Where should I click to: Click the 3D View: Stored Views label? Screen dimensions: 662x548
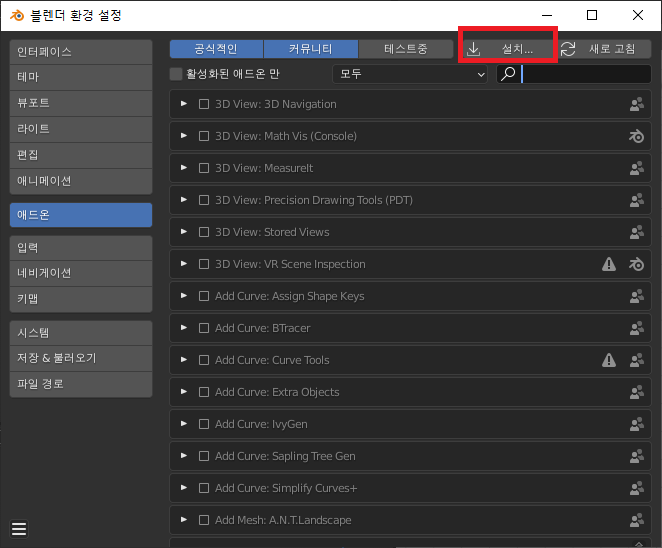point(272,232)
